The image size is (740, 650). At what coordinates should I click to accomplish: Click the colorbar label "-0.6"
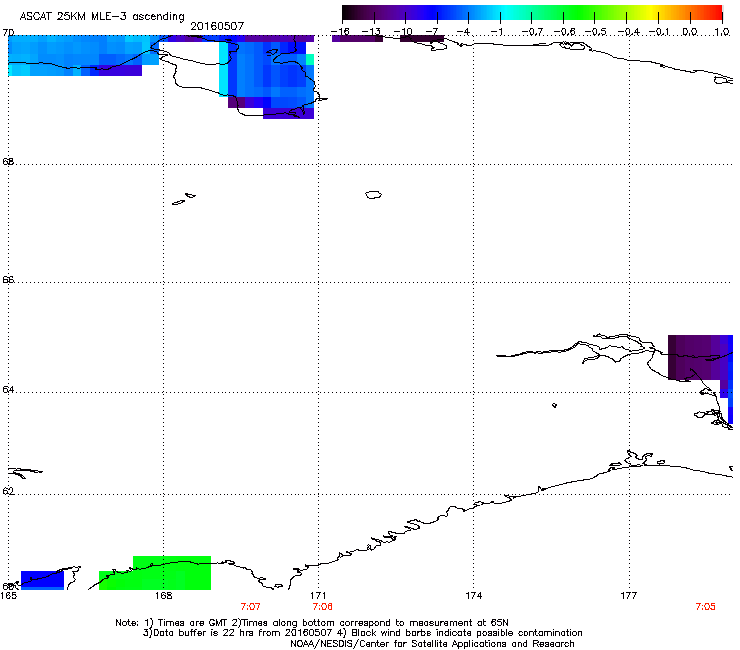click(x=564, y=32)
